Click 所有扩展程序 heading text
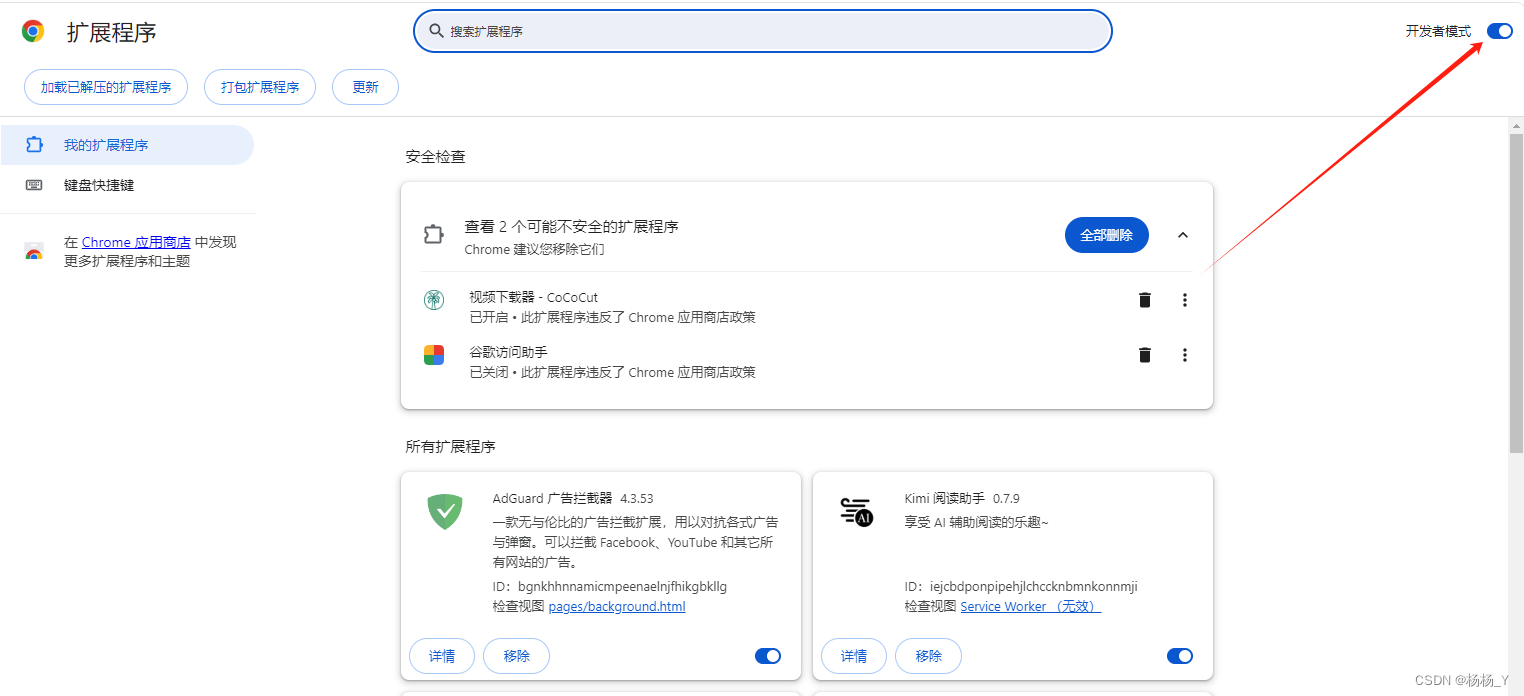Screen dimensions: 1524x696 pos(450,447)
